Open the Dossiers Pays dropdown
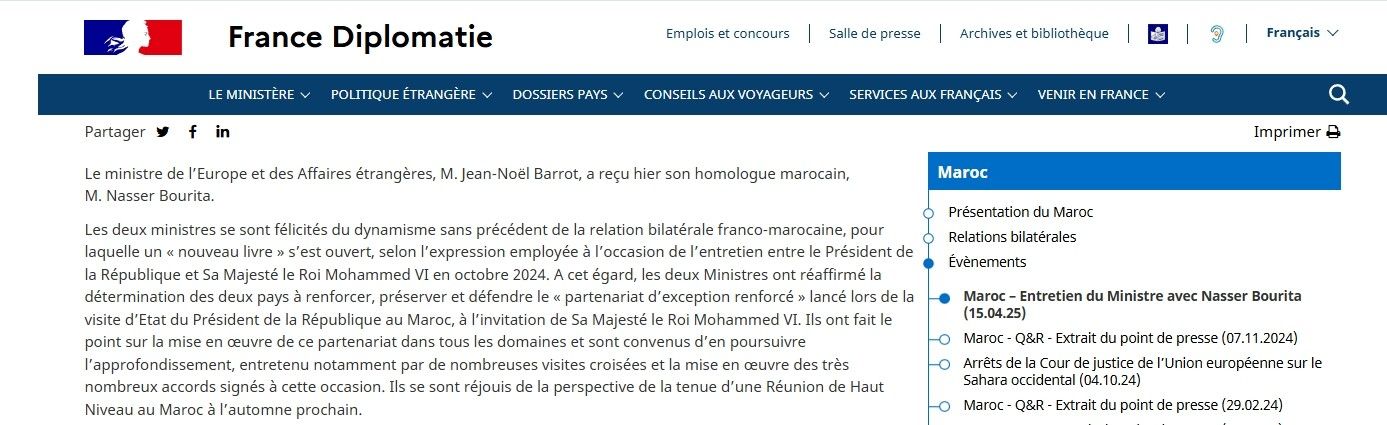The height and width of the screenshot is (425, 1387). 567,95
